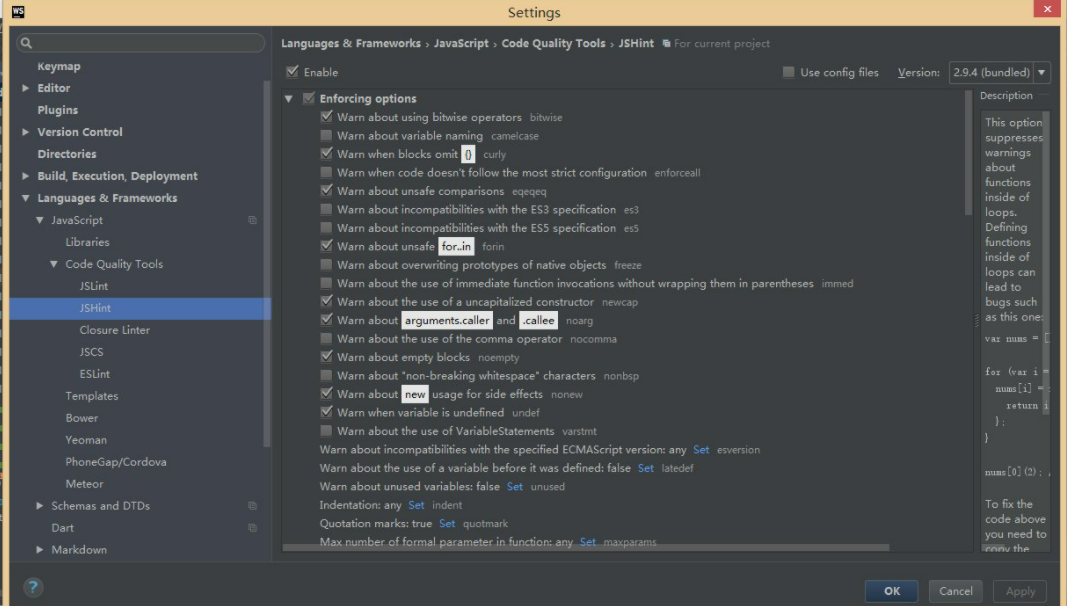Uncheck Warn about unsafe for..in

(327, 246)
